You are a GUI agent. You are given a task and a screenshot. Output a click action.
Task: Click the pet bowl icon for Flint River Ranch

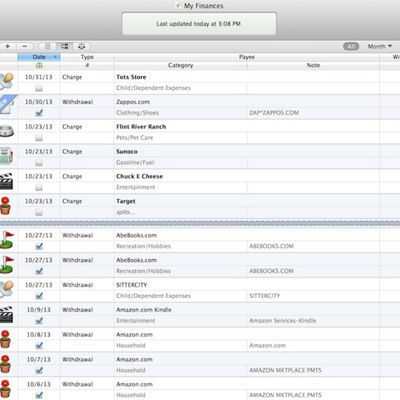(x=7, y=131)
